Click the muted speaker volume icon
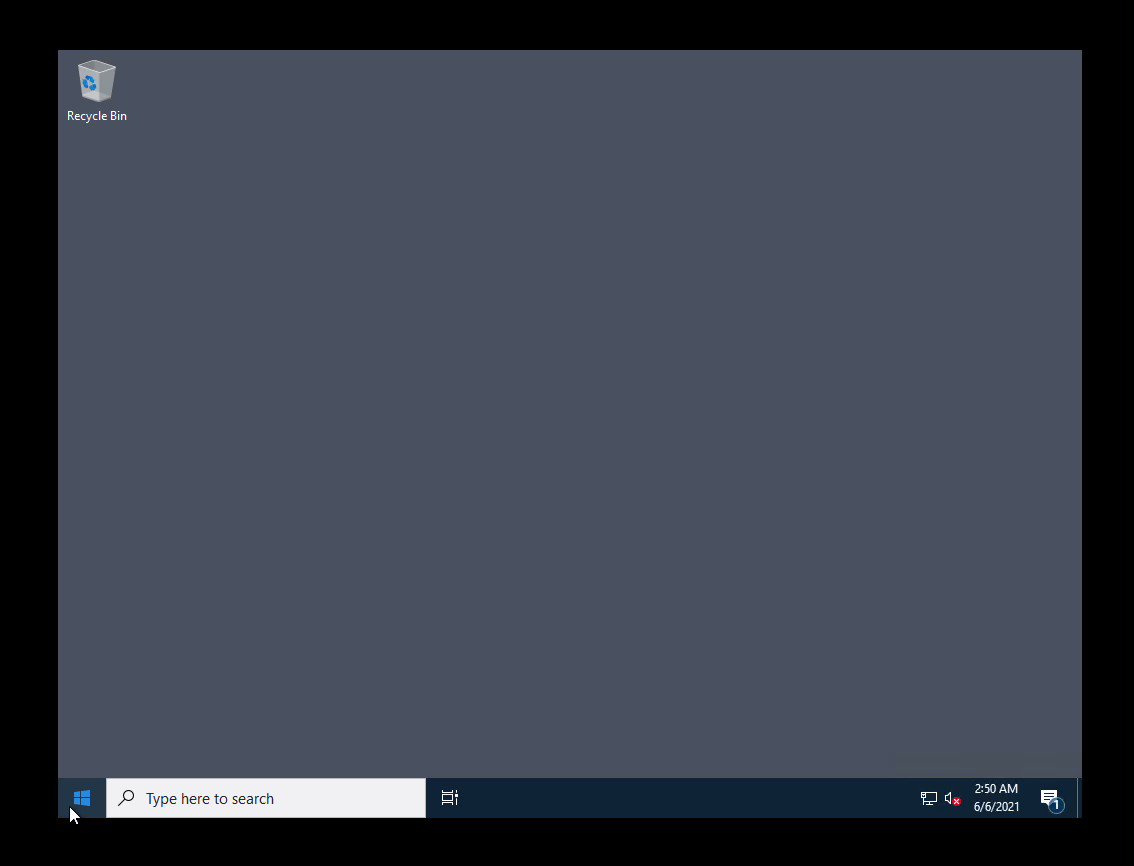This screenshot has width=1134, height=866. pyautogui.click(x=952, y=799)
